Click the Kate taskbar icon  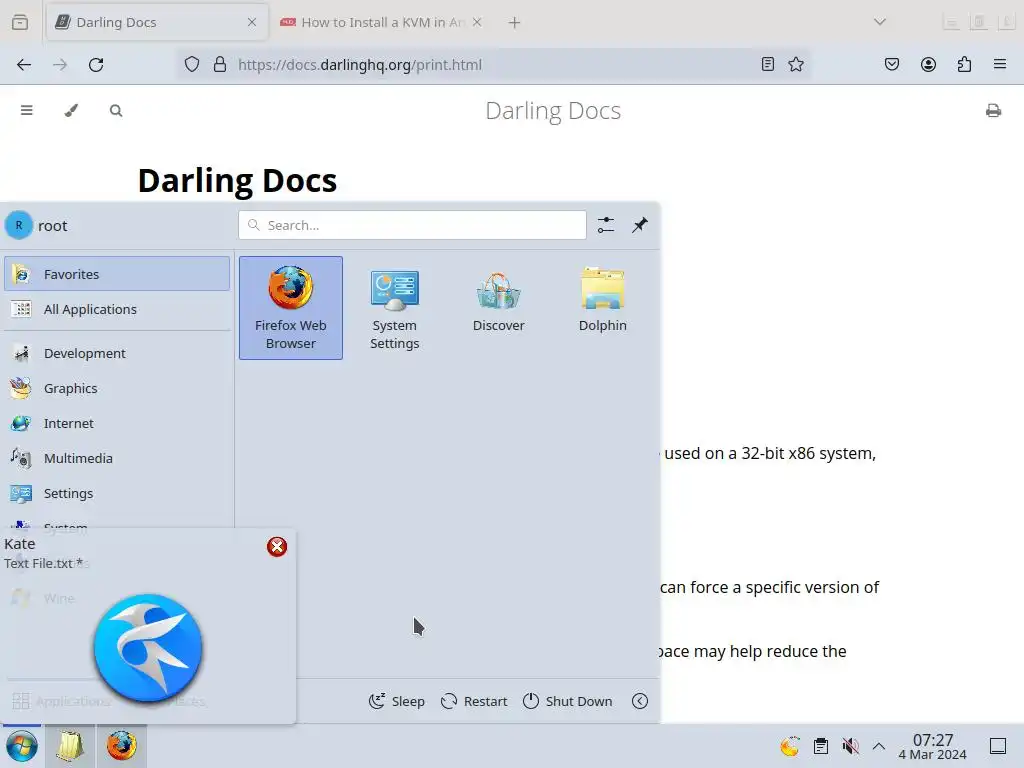pos(70,746)
